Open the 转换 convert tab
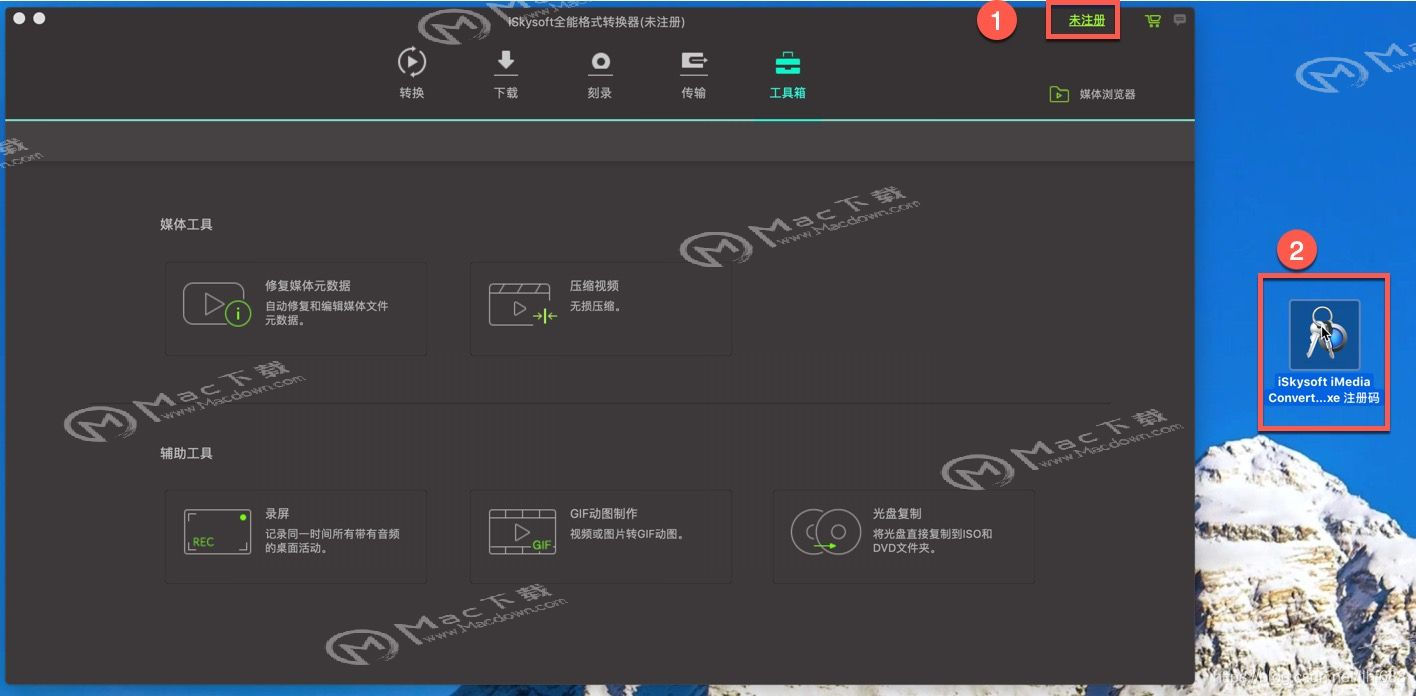The width and height of the screenshot is (1416, 696). 412,73
